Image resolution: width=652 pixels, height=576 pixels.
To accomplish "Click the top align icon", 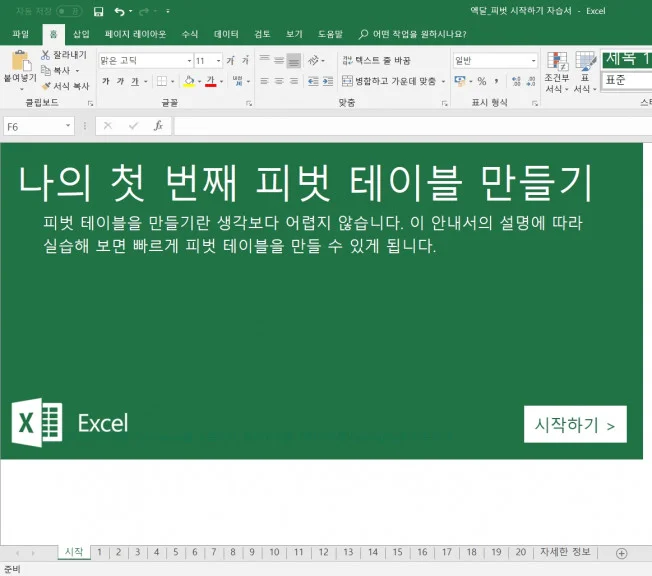I will [x=264, y=61].
